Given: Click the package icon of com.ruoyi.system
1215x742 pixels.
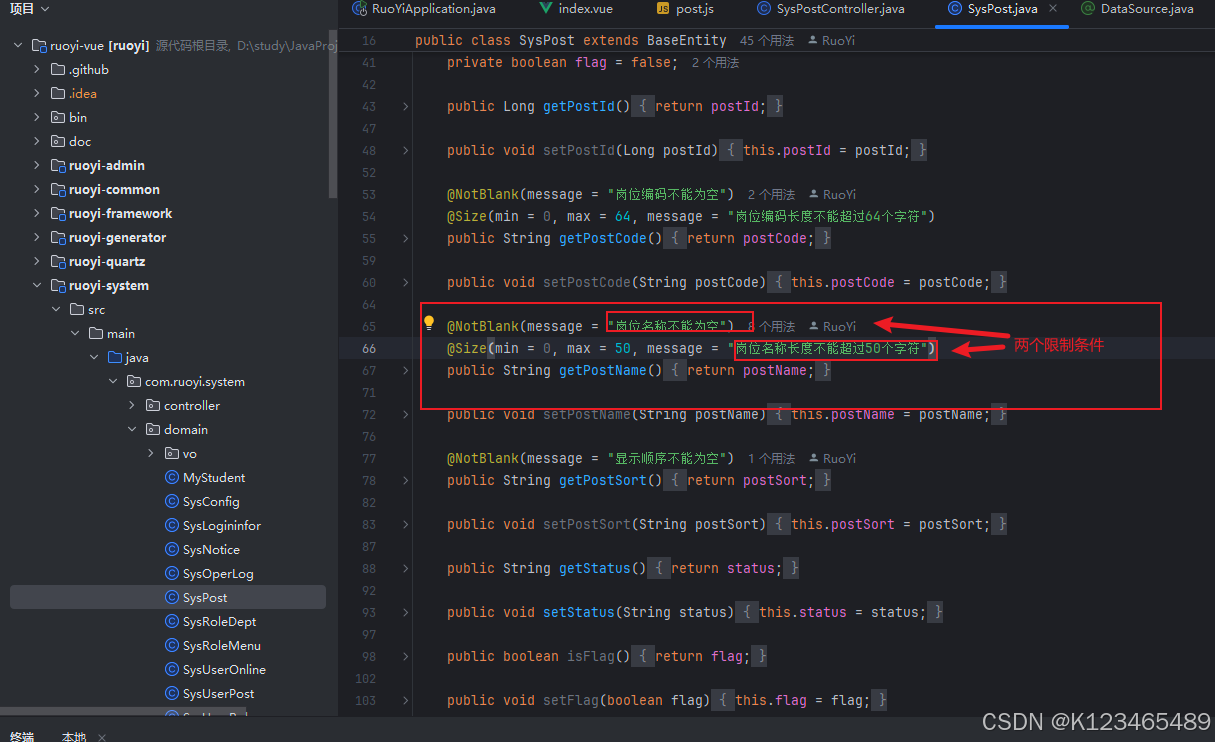Looking at the screenshot, I should click(134, 382).
